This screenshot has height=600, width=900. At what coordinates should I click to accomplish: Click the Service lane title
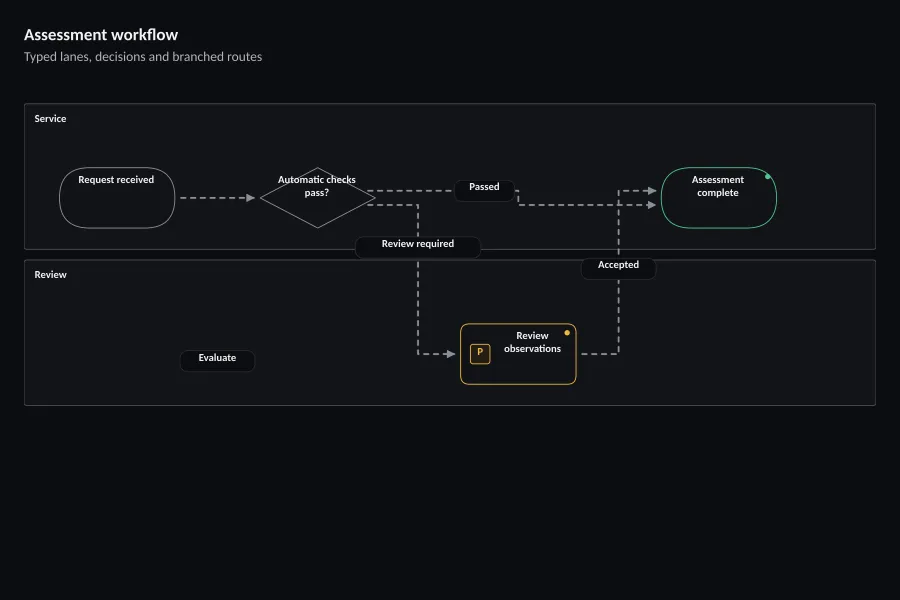[51, 119]
